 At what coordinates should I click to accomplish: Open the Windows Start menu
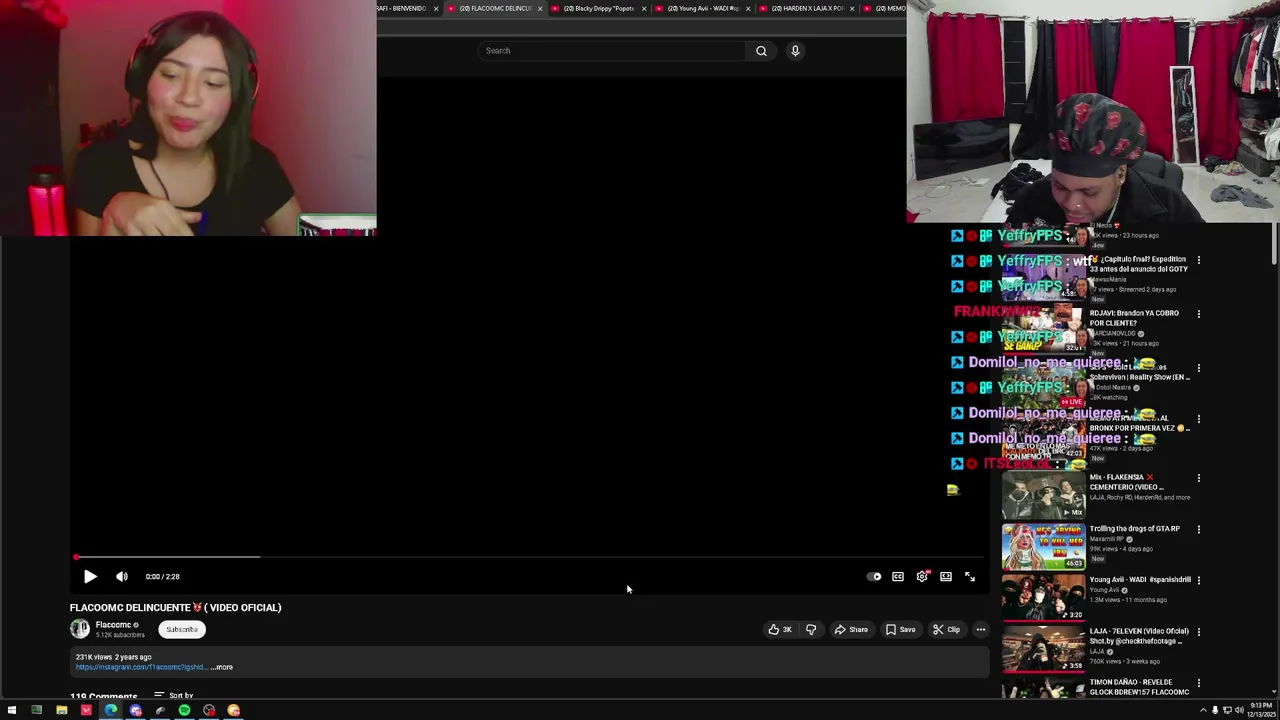(x=12, y=710)
